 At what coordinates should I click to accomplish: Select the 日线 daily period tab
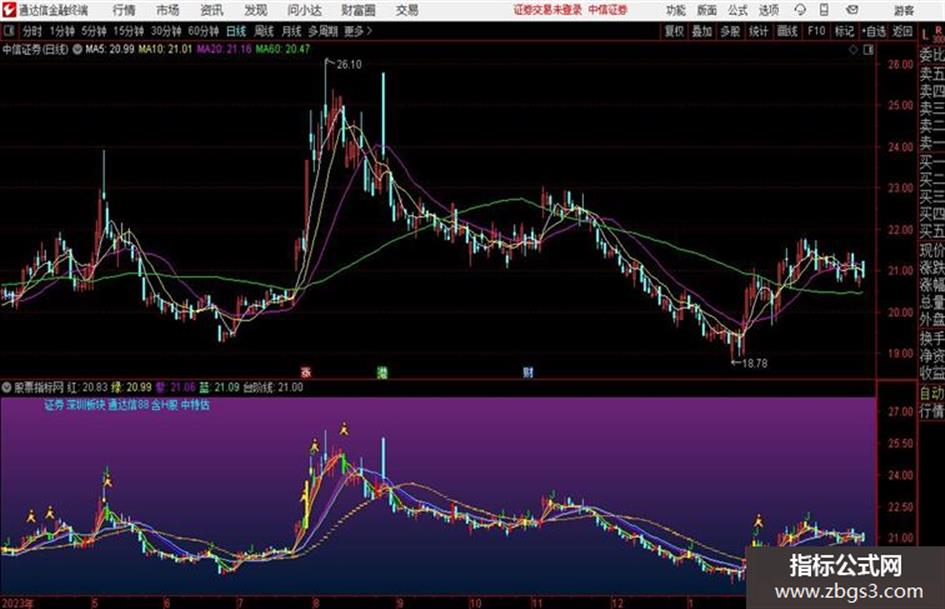click(x=236, y=31)
